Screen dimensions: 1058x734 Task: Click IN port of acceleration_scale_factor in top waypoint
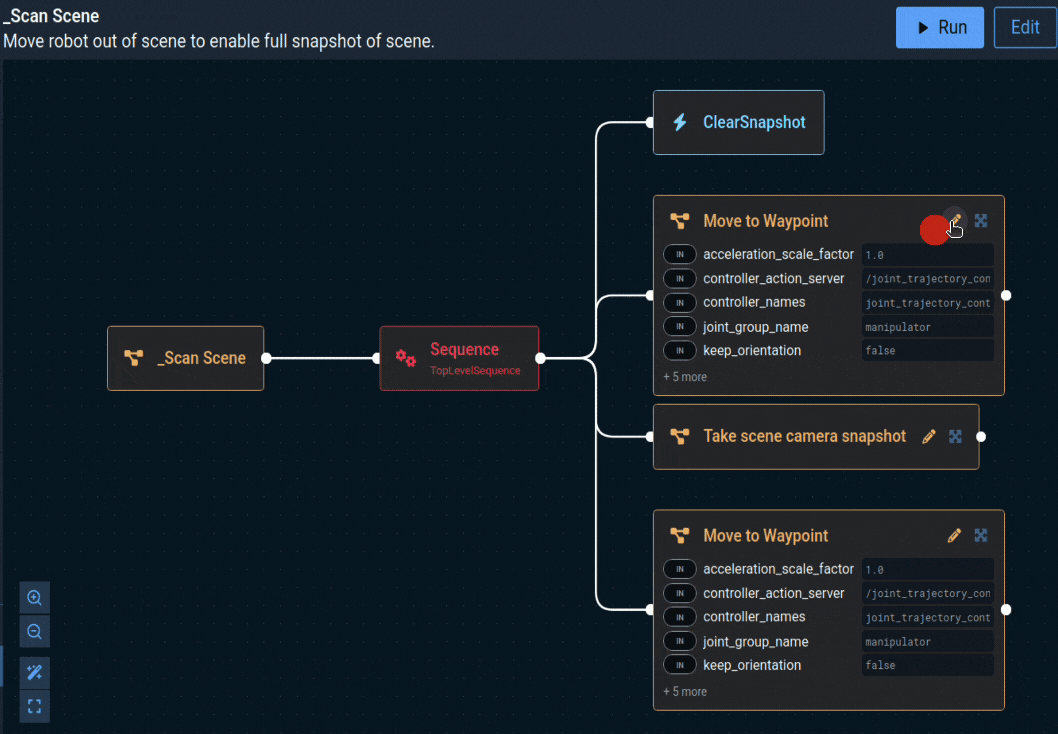(679, 254)
